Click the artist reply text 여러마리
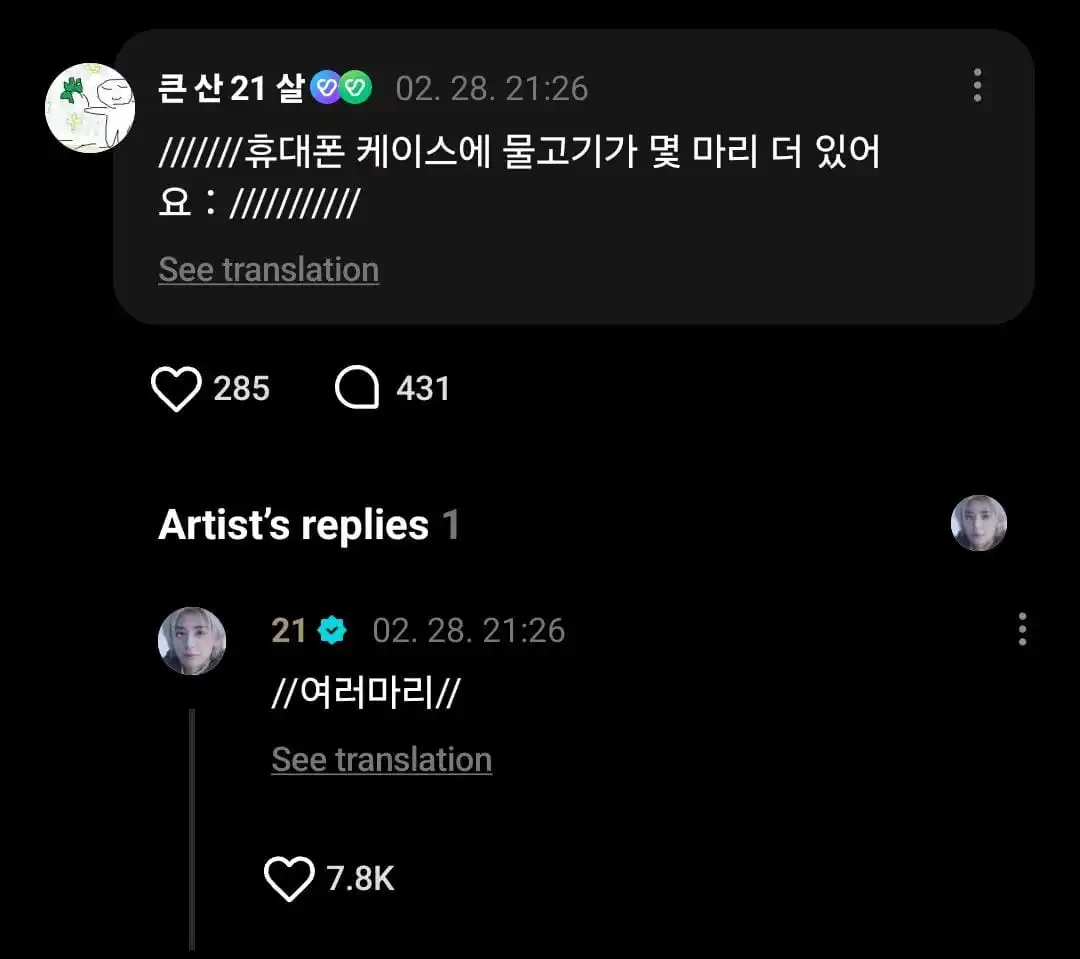The width and height of the screenshot is (1080, 959). [x=365, y=694]
